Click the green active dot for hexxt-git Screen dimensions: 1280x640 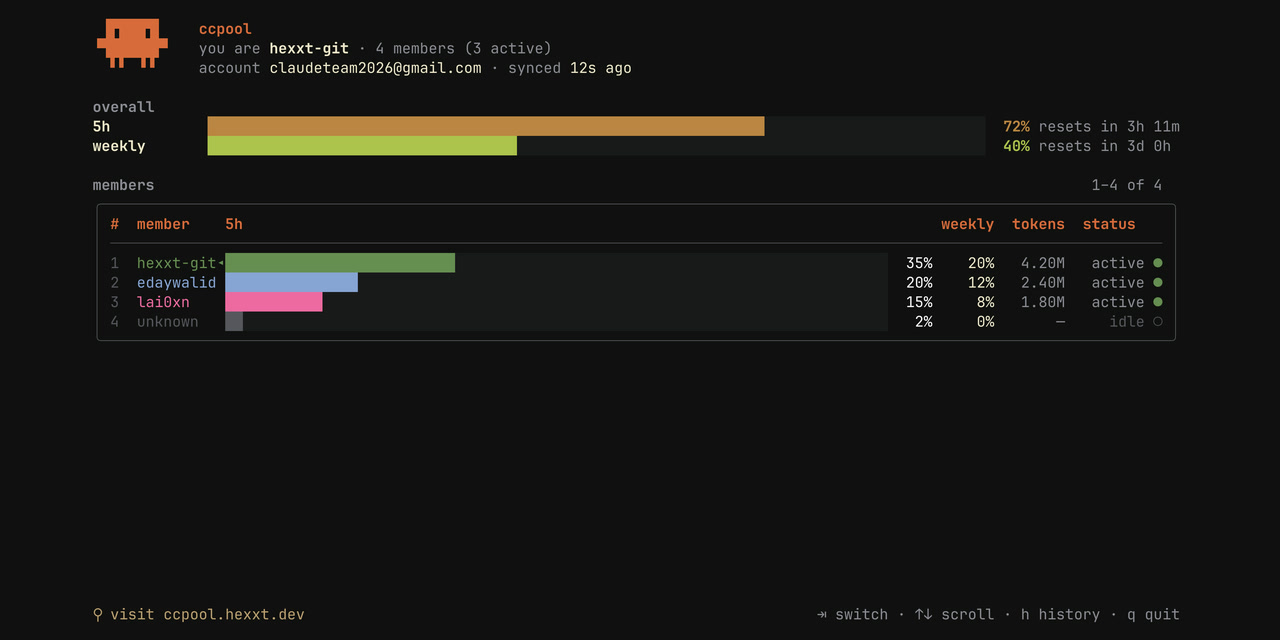click(1157, 263)
